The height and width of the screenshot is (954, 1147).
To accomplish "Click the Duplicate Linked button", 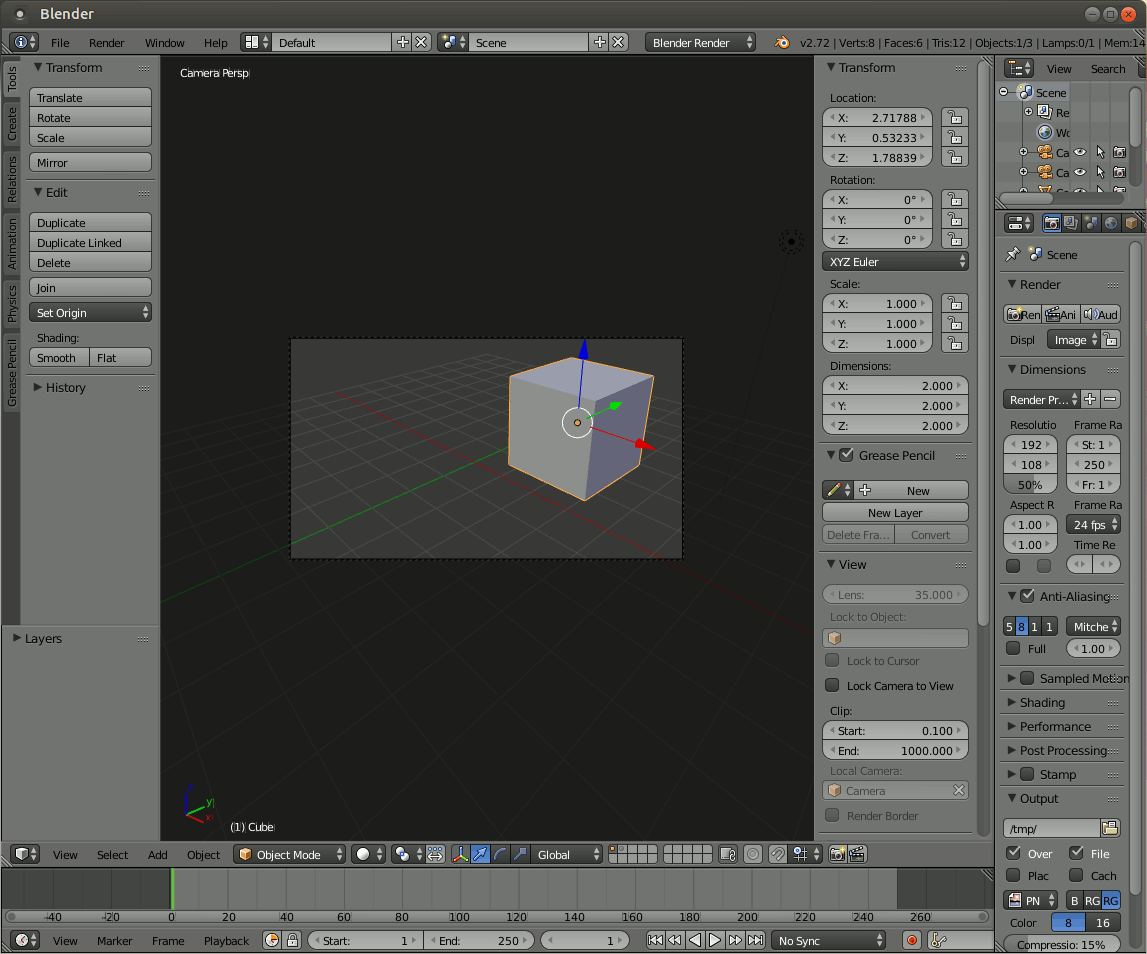I will pyautogui.click(x=91, y=242).
